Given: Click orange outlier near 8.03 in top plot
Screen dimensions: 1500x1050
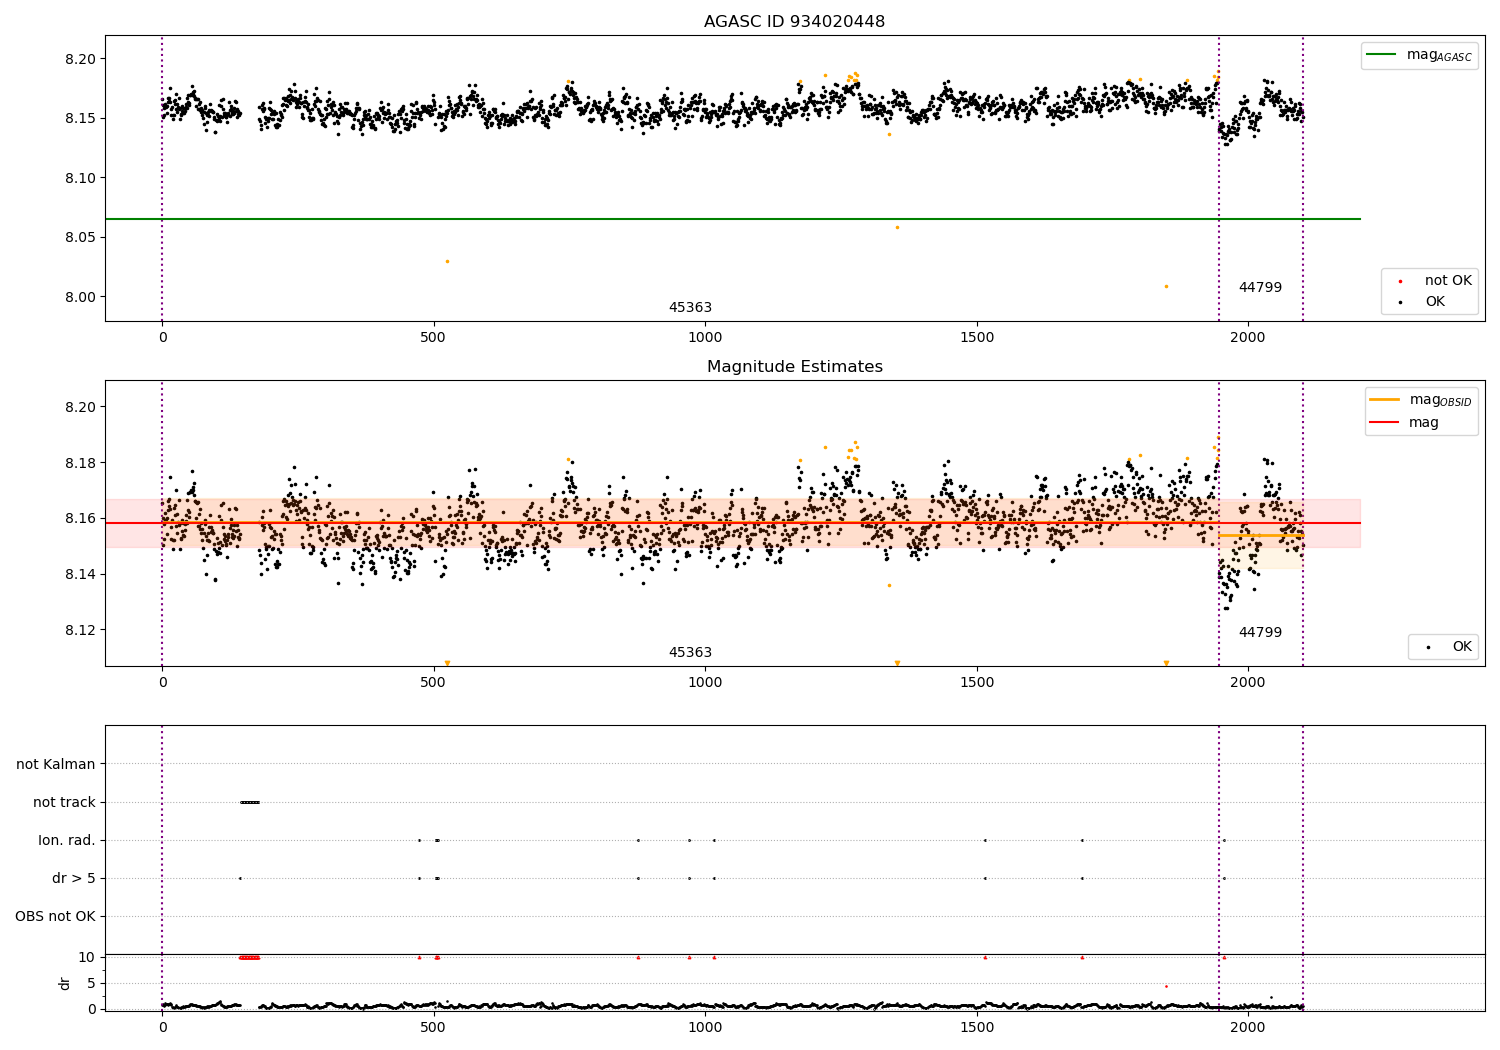Looking at the screenshot, I should pyautogui.click(x=447, y=261).
